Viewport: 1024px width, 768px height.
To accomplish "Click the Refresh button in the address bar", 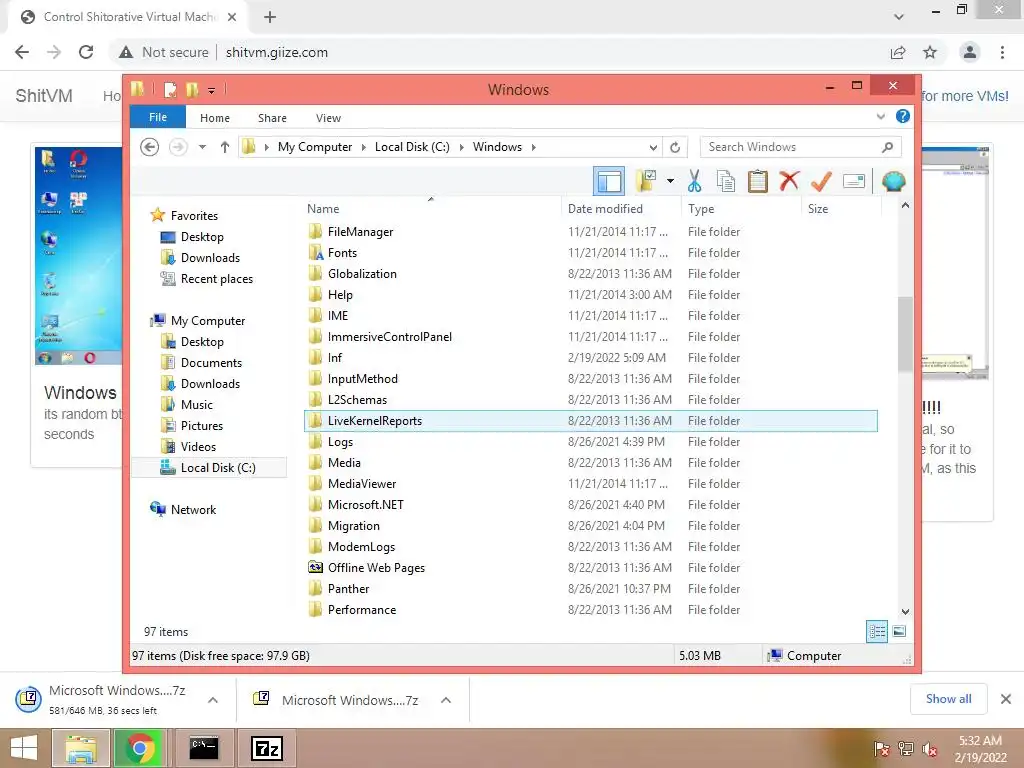I will (x=675, y=147).
